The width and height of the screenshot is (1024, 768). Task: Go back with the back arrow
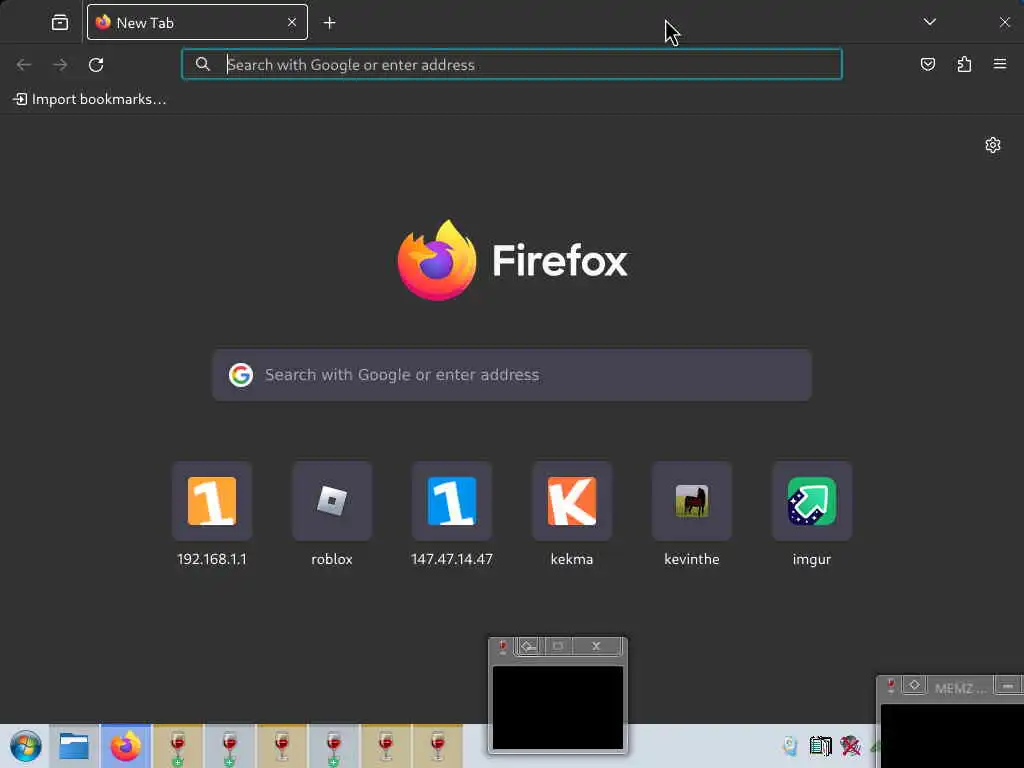[x=24, y=65]
